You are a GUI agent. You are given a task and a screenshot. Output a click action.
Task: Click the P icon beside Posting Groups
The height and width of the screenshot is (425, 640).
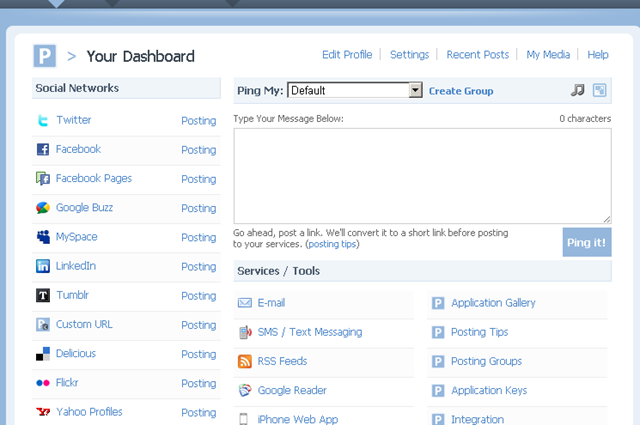click(438, 361)
